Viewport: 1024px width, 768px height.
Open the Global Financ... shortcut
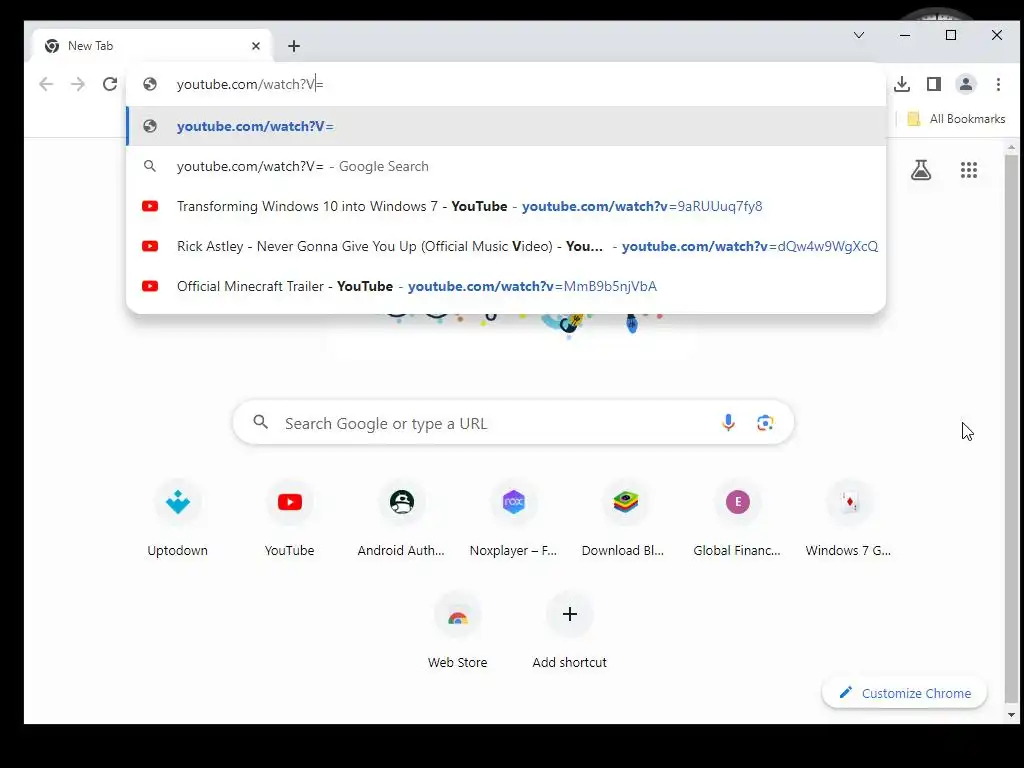737,519
